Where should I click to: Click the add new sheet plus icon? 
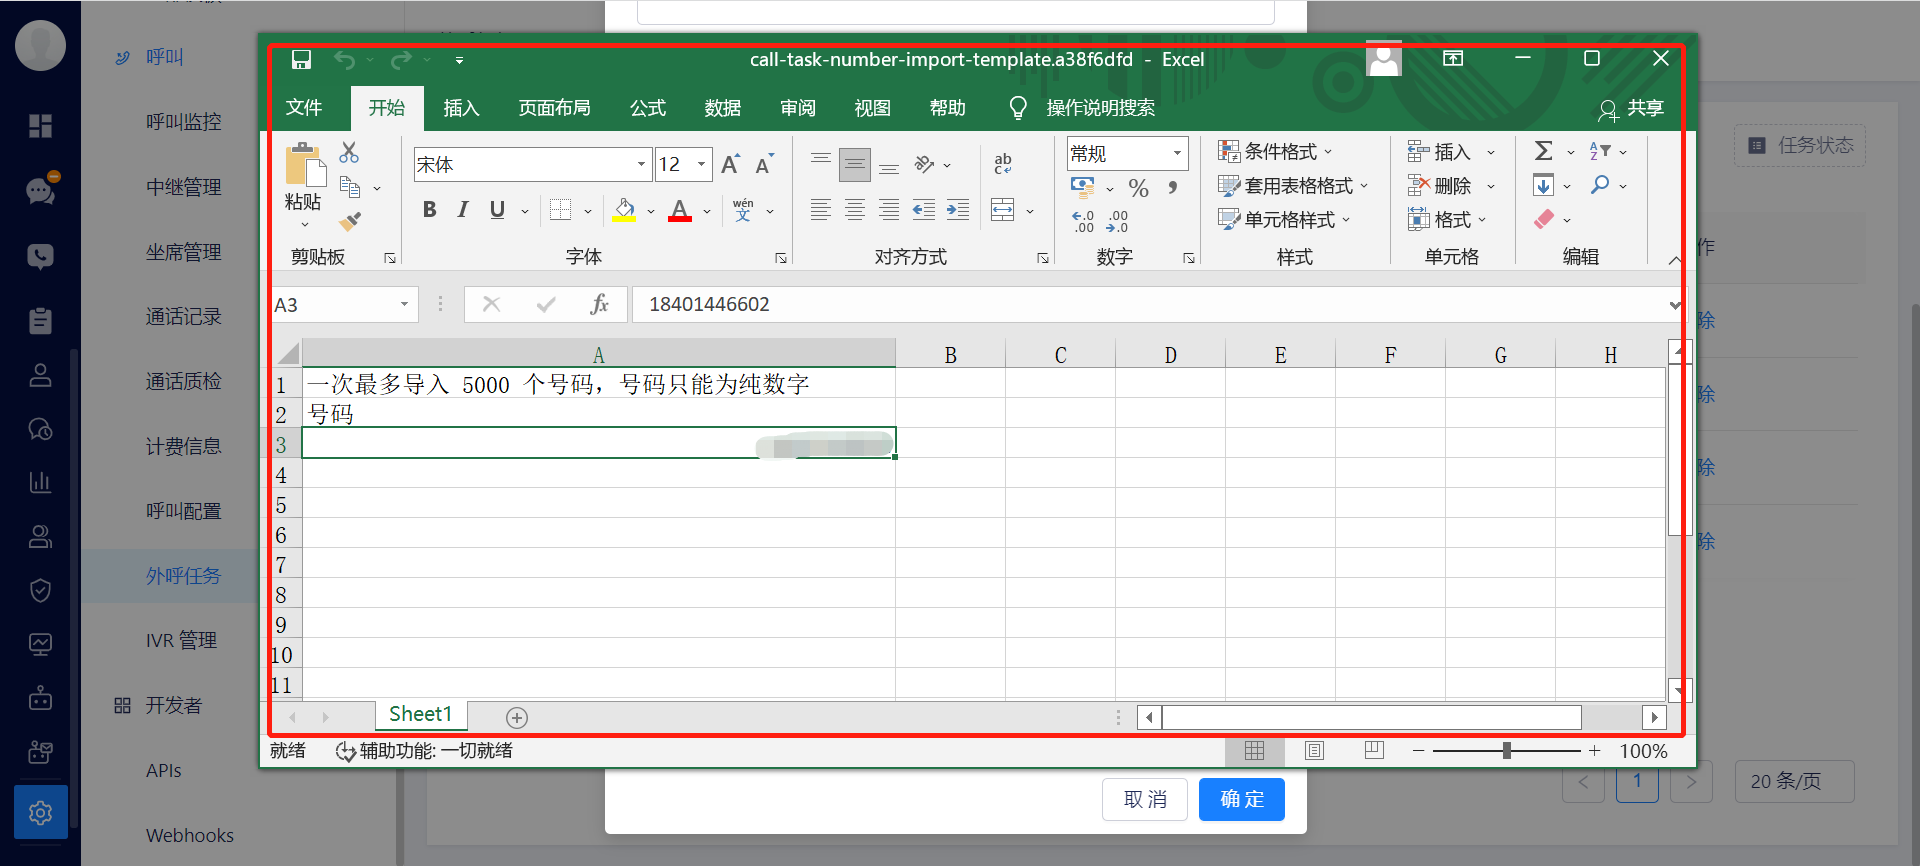(x=517, y=717)
